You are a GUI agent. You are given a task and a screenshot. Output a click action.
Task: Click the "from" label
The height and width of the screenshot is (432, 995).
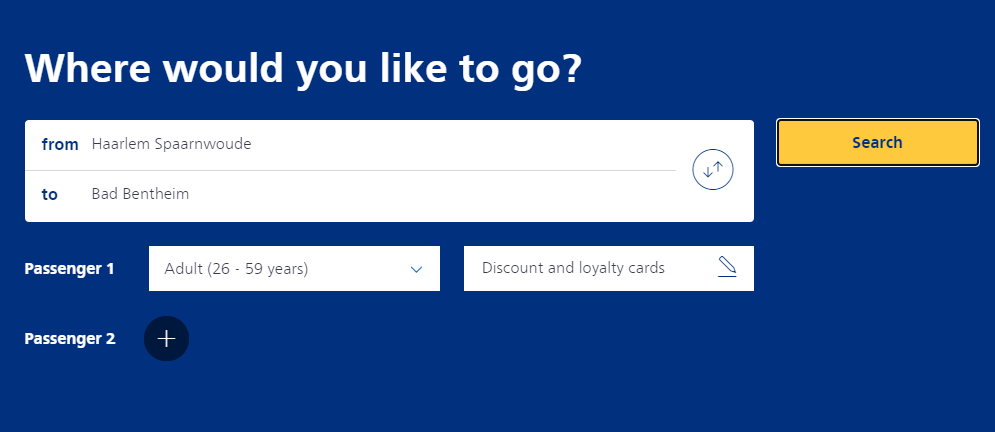click(x=60, y=145)
